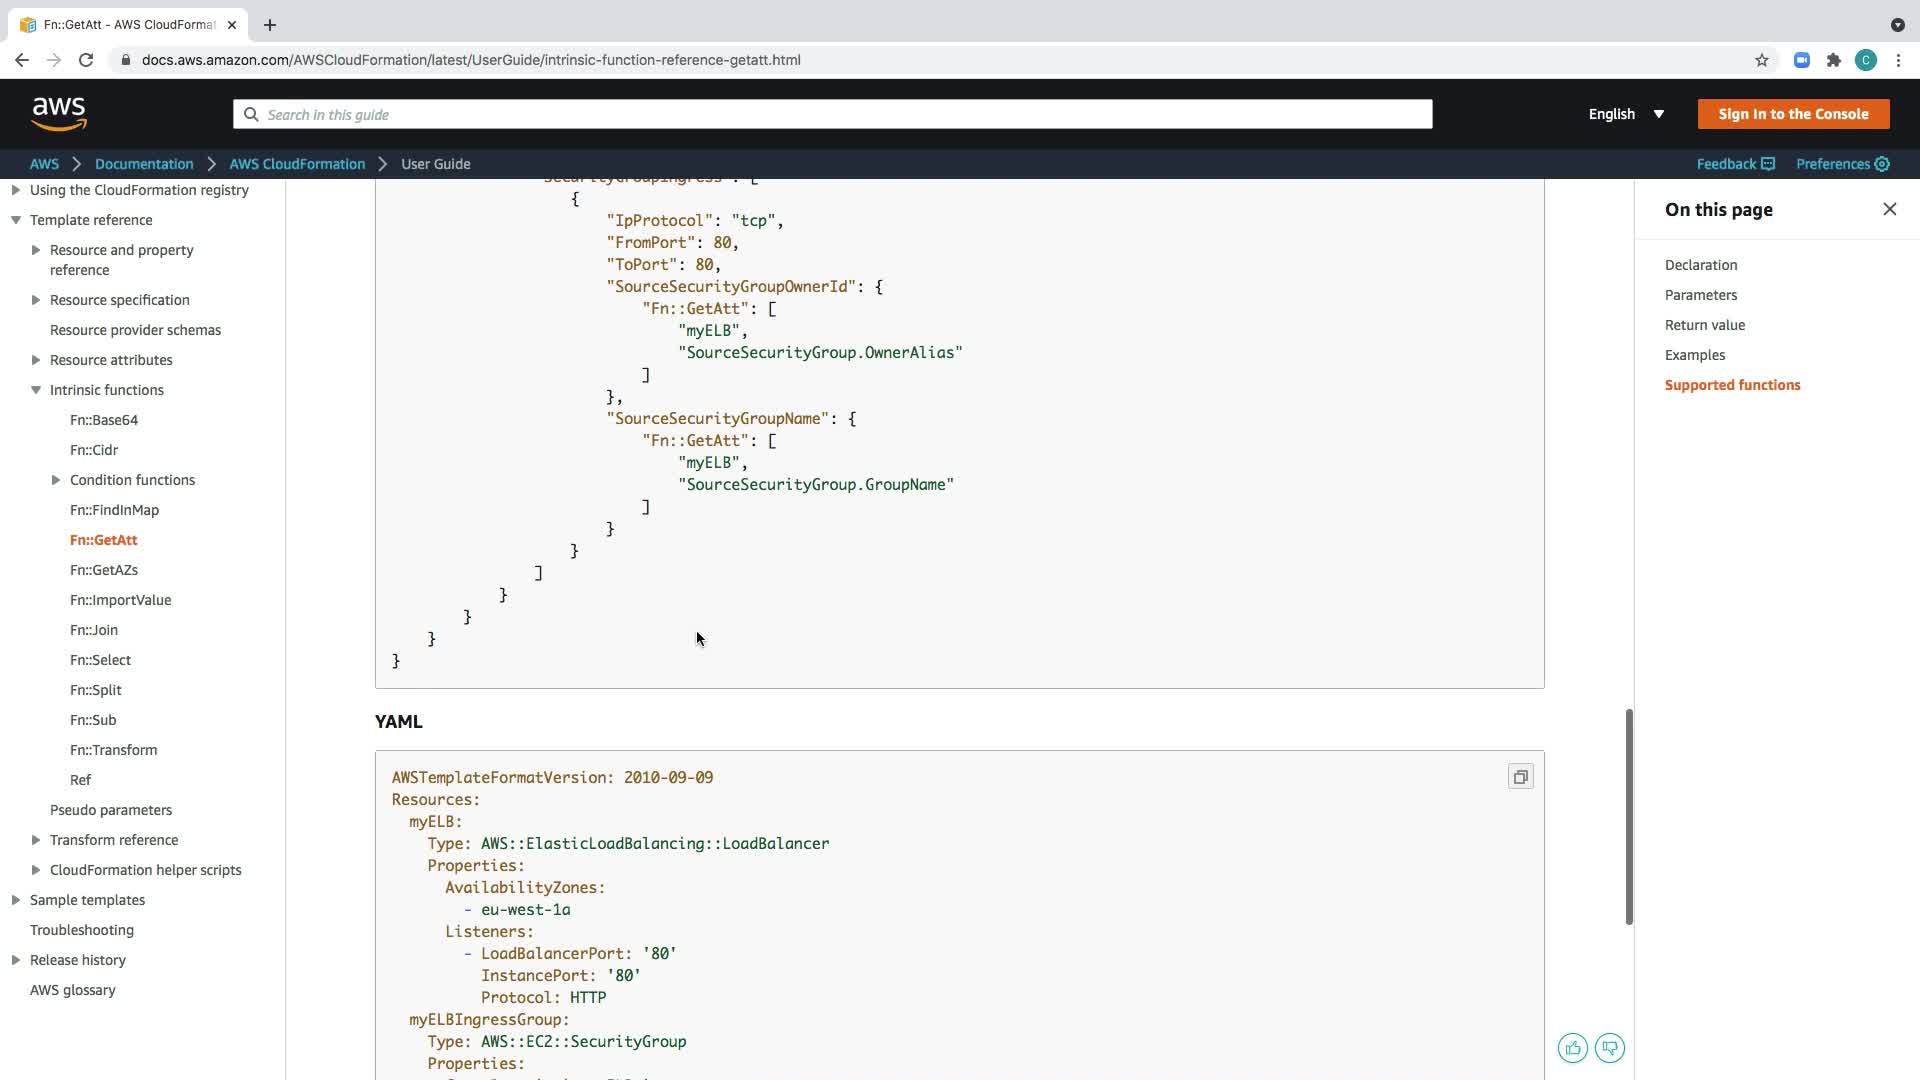Click the AWS logo
This screenshot has width=1920, height=1080.
pyautogui.click(x=59, y=114)
